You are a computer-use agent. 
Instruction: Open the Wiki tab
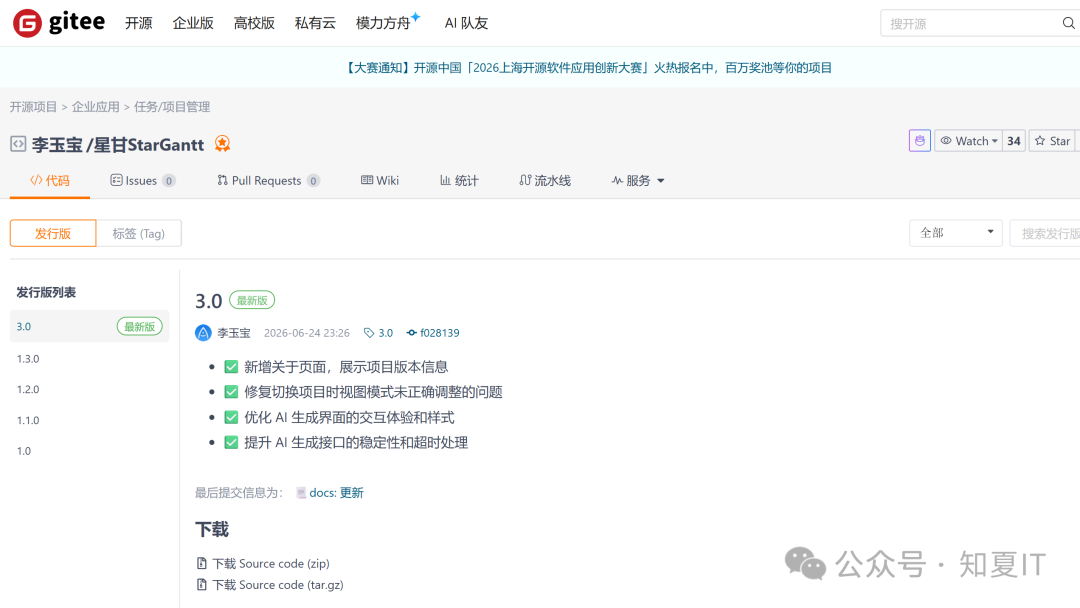(x=380, y=180)
